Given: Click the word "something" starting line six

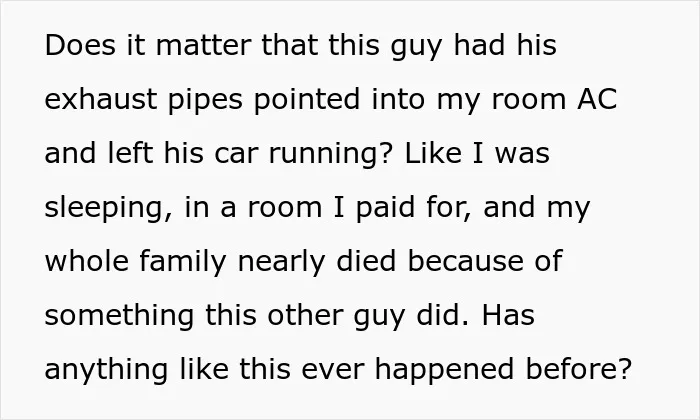Looking at the screenshot, I should pyautogui.click(x=119, y=317).
